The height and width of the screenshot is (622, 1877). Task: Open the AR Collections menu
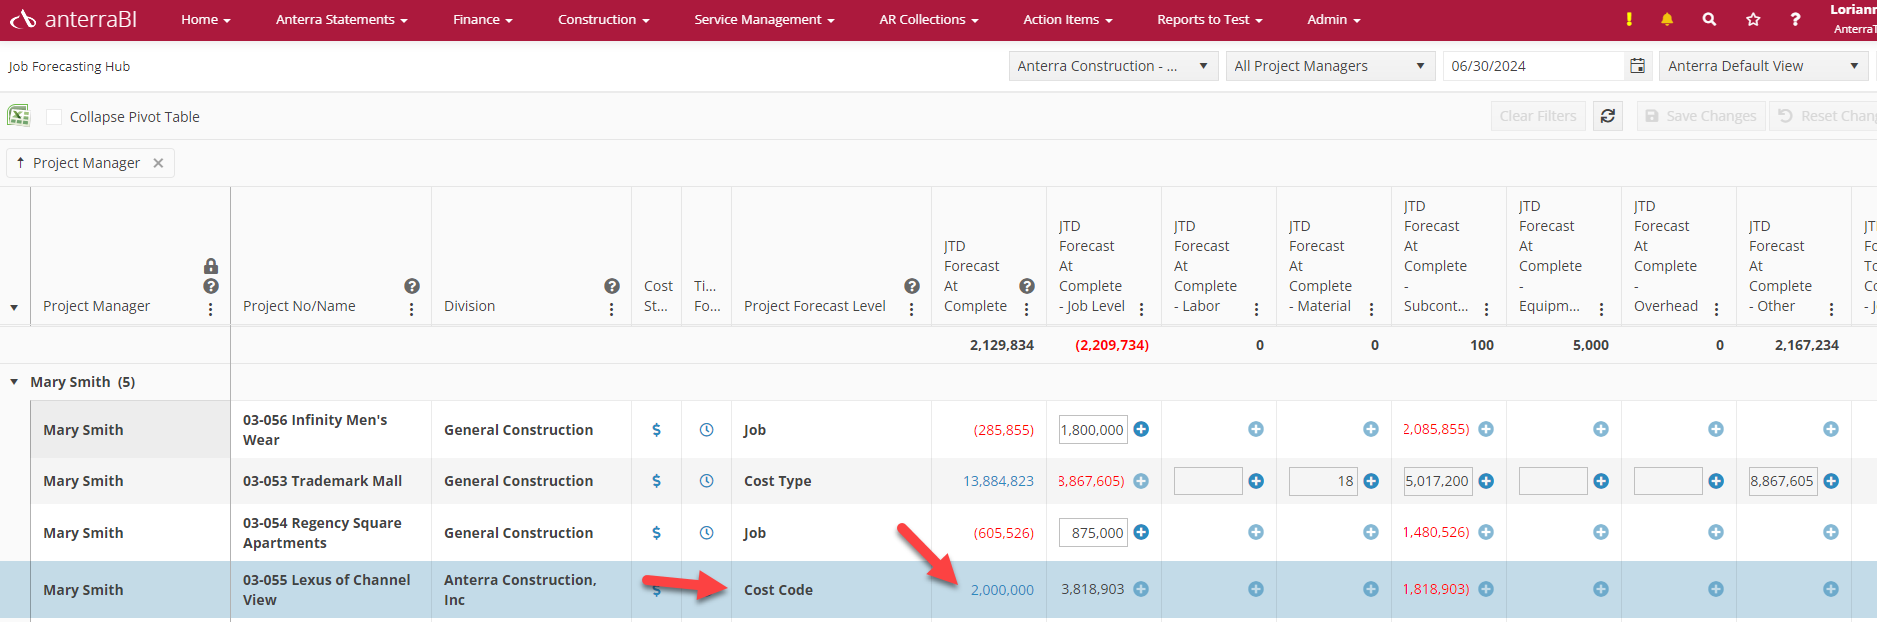click(929, 19)
